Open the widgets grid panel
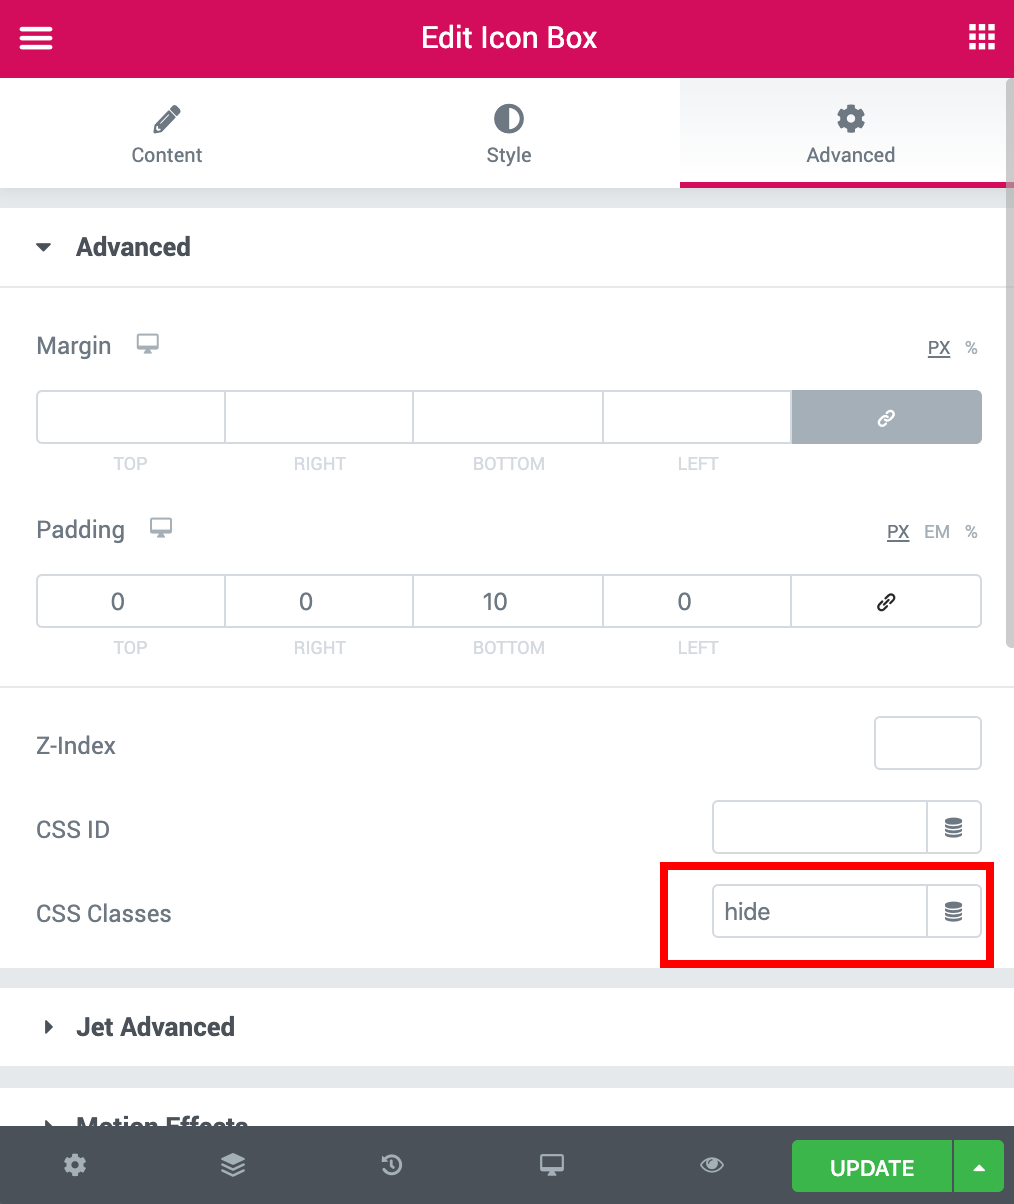This screenshot has height=1204, width=1014. point(981,38)
